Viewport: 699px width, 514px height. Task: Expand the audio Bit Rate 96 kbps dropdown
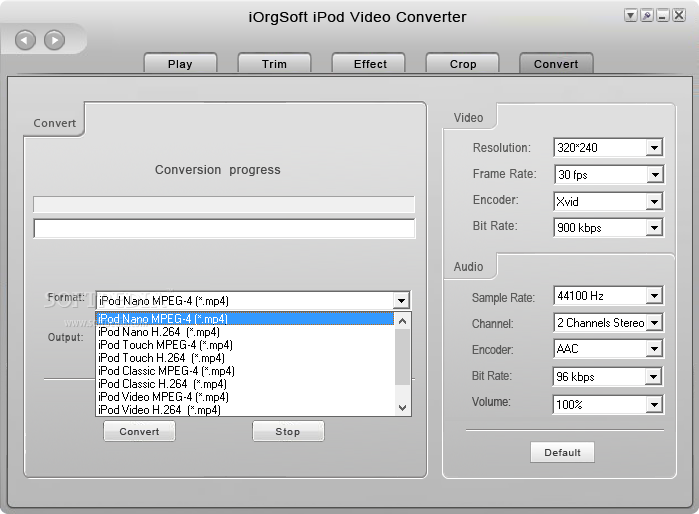coord(653,377)
